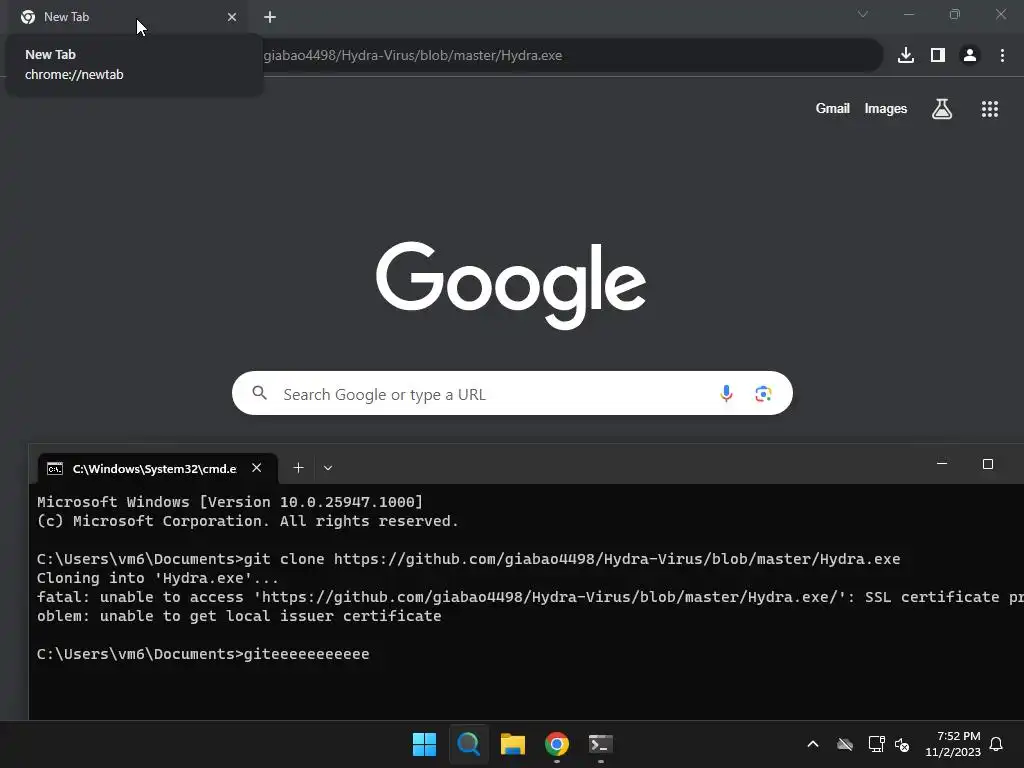Image resolution: width=1024 pixels, height=768 pixels.
Task: Open File Explorer from the taskbar
Action: (x=513, y=744)
